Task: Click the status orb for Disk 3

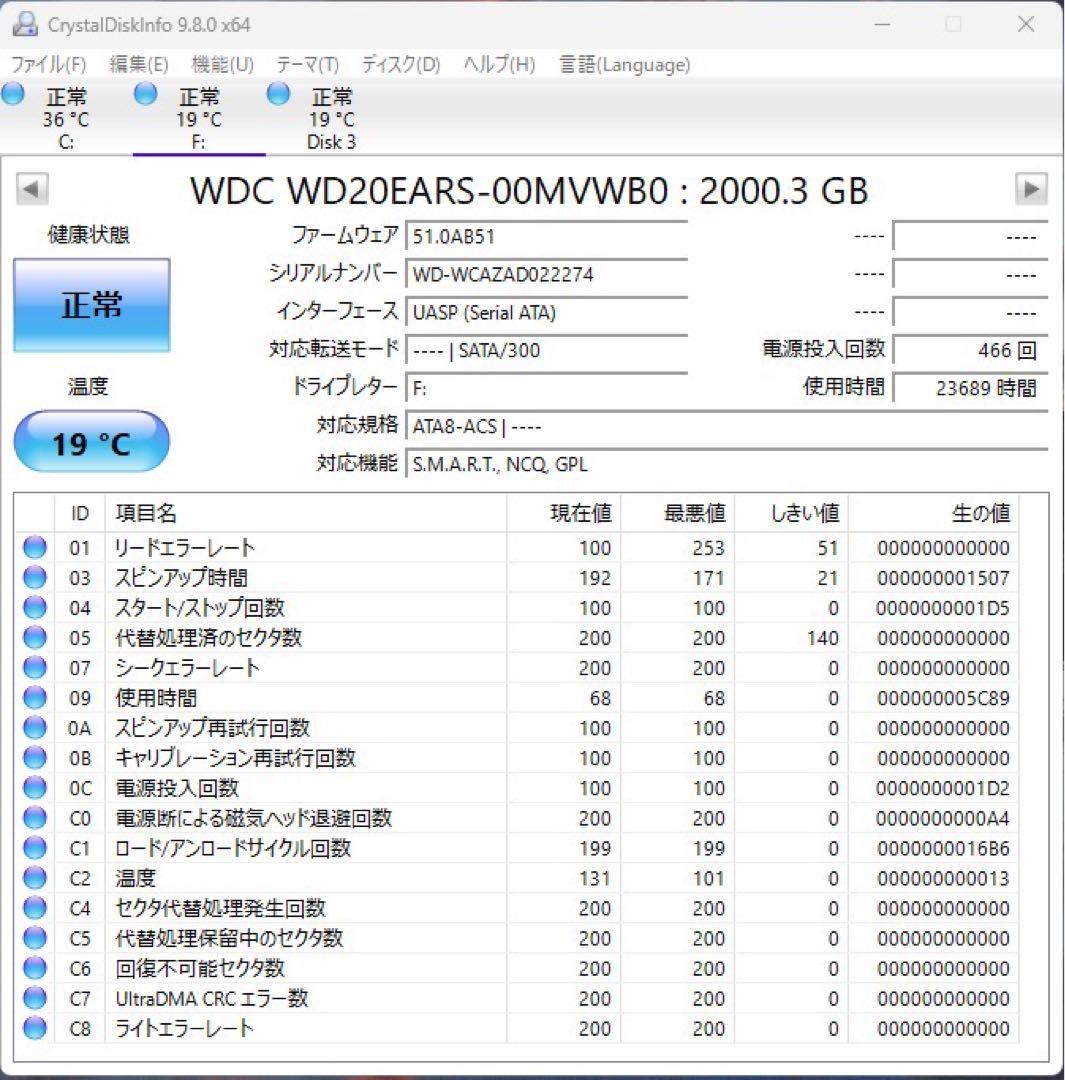Action: 278,94
